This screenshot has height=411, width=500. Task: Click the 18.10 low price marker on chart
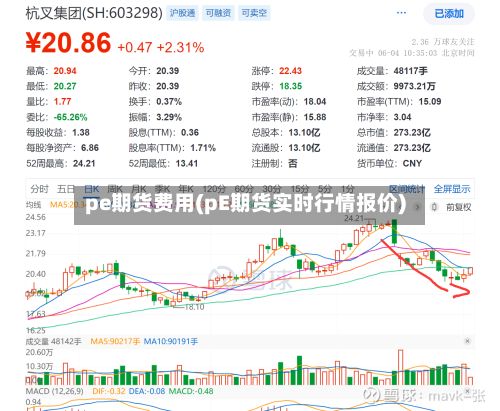(x=194, y=307)
